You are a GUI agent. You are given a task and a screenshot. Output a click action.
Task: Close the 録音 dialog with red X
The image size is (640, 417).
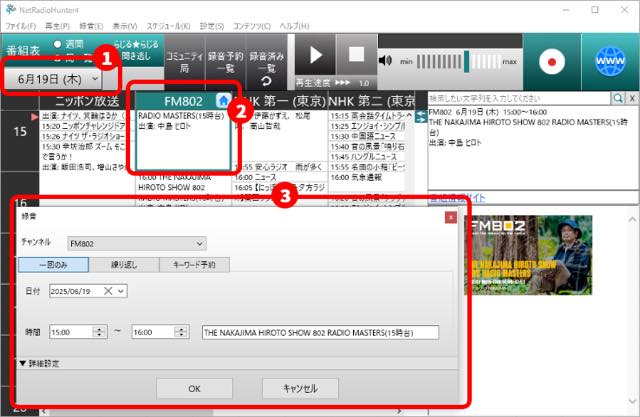pos(451,218)
